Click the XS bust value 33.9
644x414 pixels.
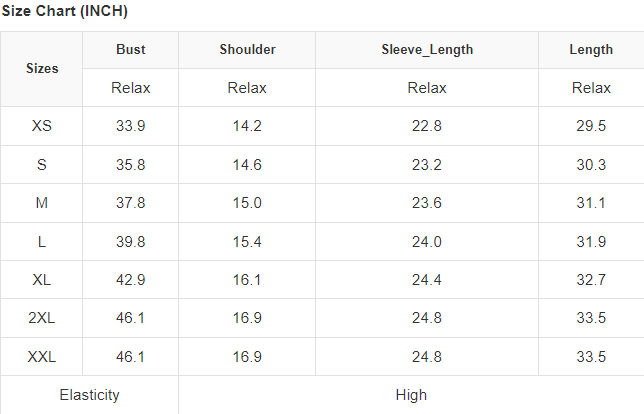point(131,126)
